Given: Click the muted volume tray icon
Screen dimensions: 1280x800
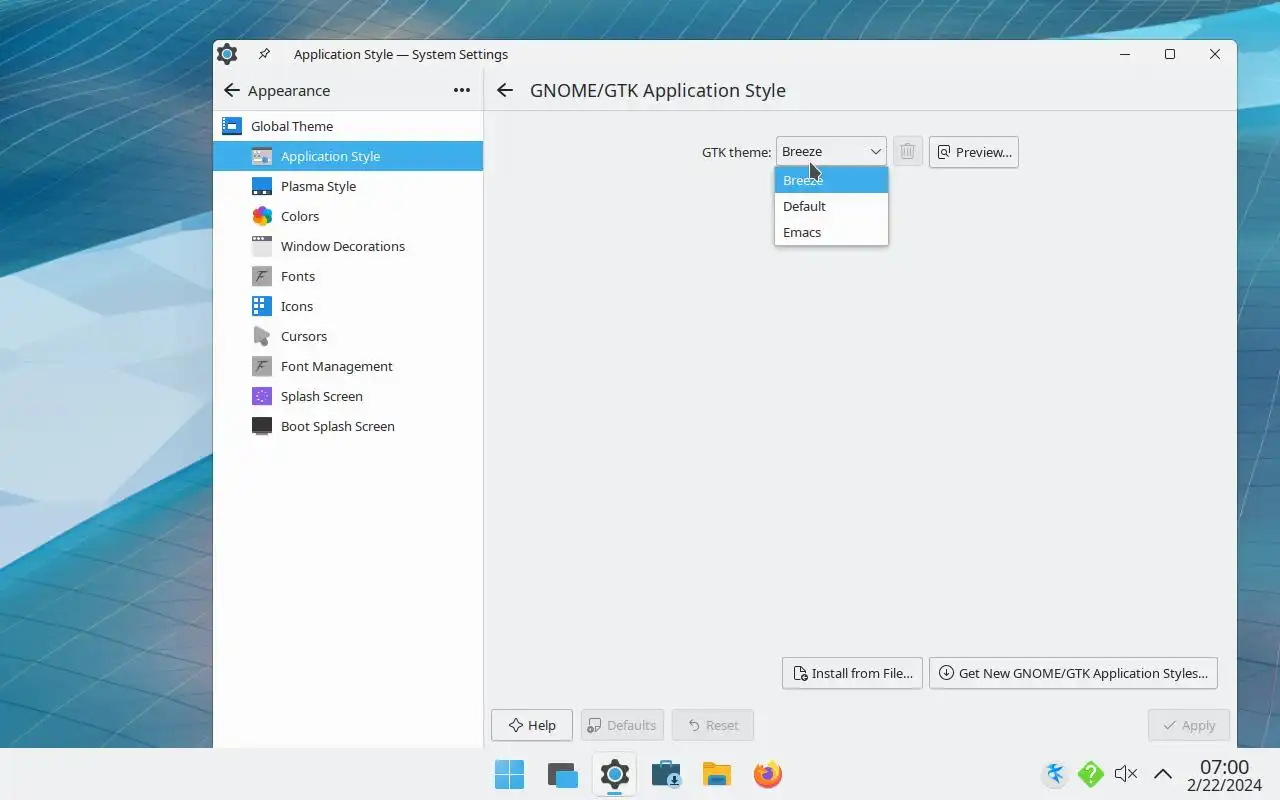Looking at the screenshot, I should (1126, 773).
